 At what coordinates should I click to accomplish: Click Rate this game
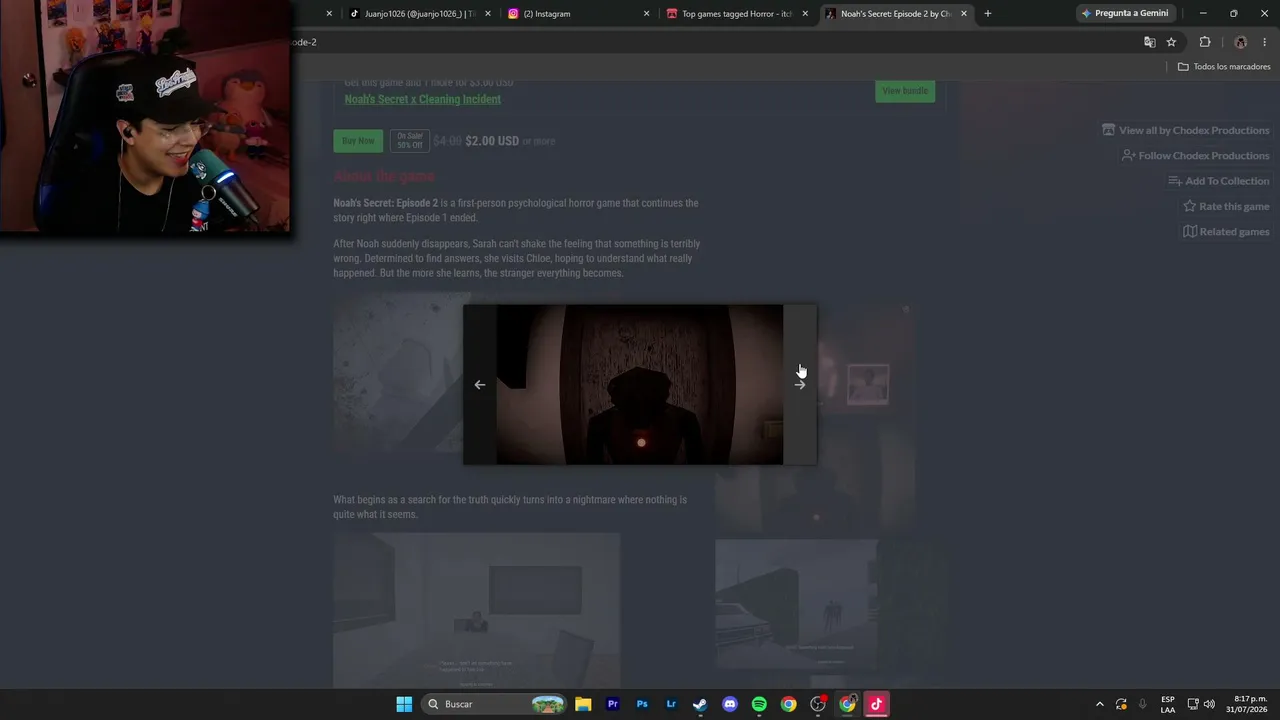(1226, 206)
